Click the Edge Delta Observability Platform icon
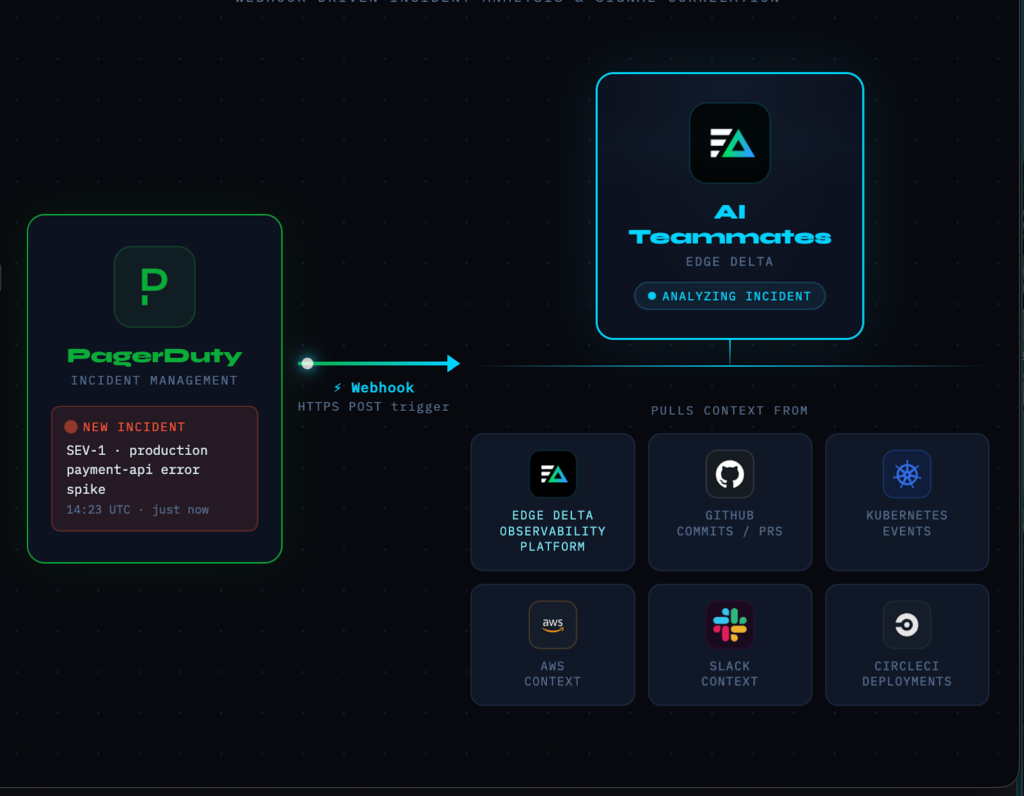 click(552, 474)
